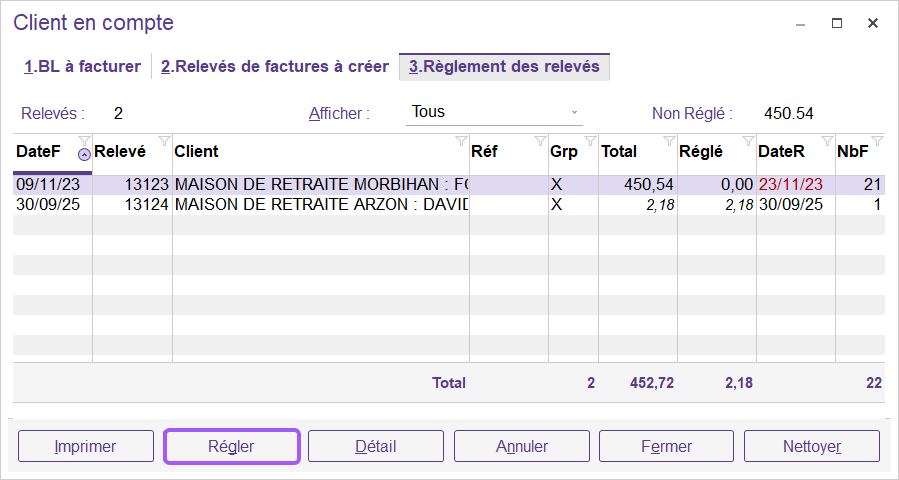
Task: Select the Règlement des relevés tab
Action: pos(504,67)
